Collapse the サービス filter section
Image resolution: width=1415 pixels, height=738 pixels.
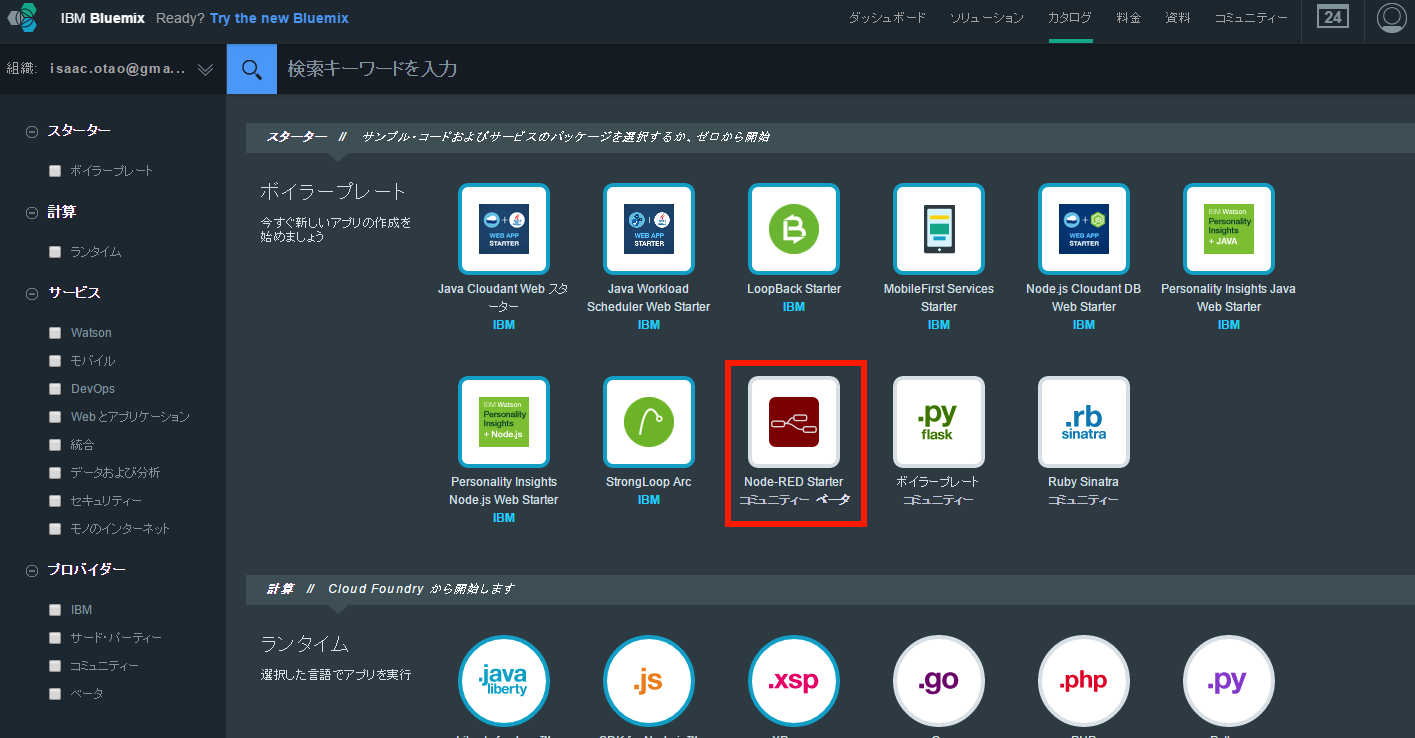32,294
